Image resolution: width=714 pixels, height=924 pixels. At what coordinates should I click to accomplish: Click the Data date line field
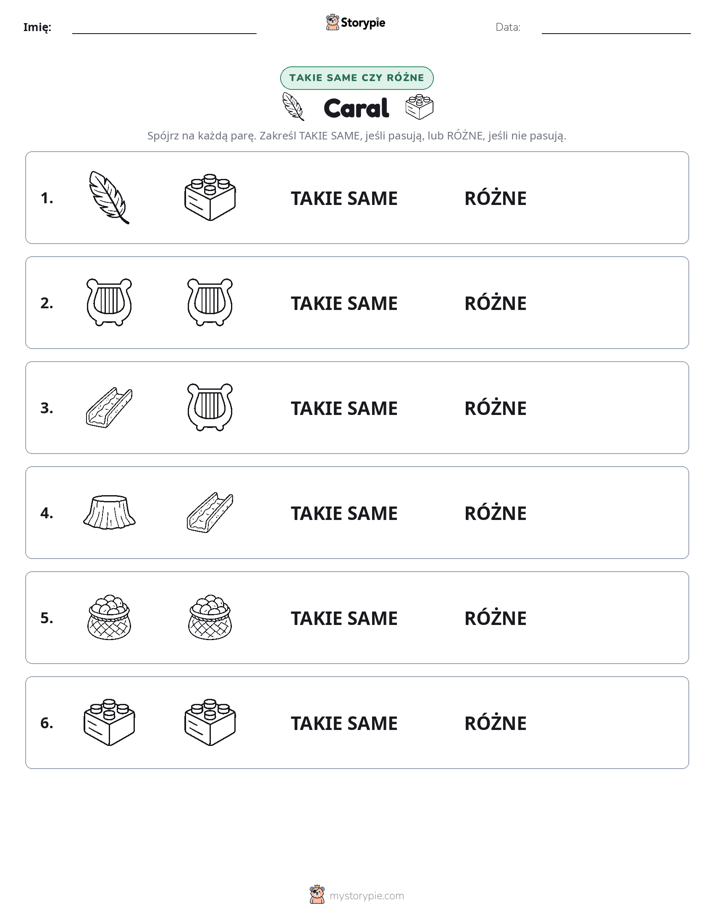click(616, 28)
